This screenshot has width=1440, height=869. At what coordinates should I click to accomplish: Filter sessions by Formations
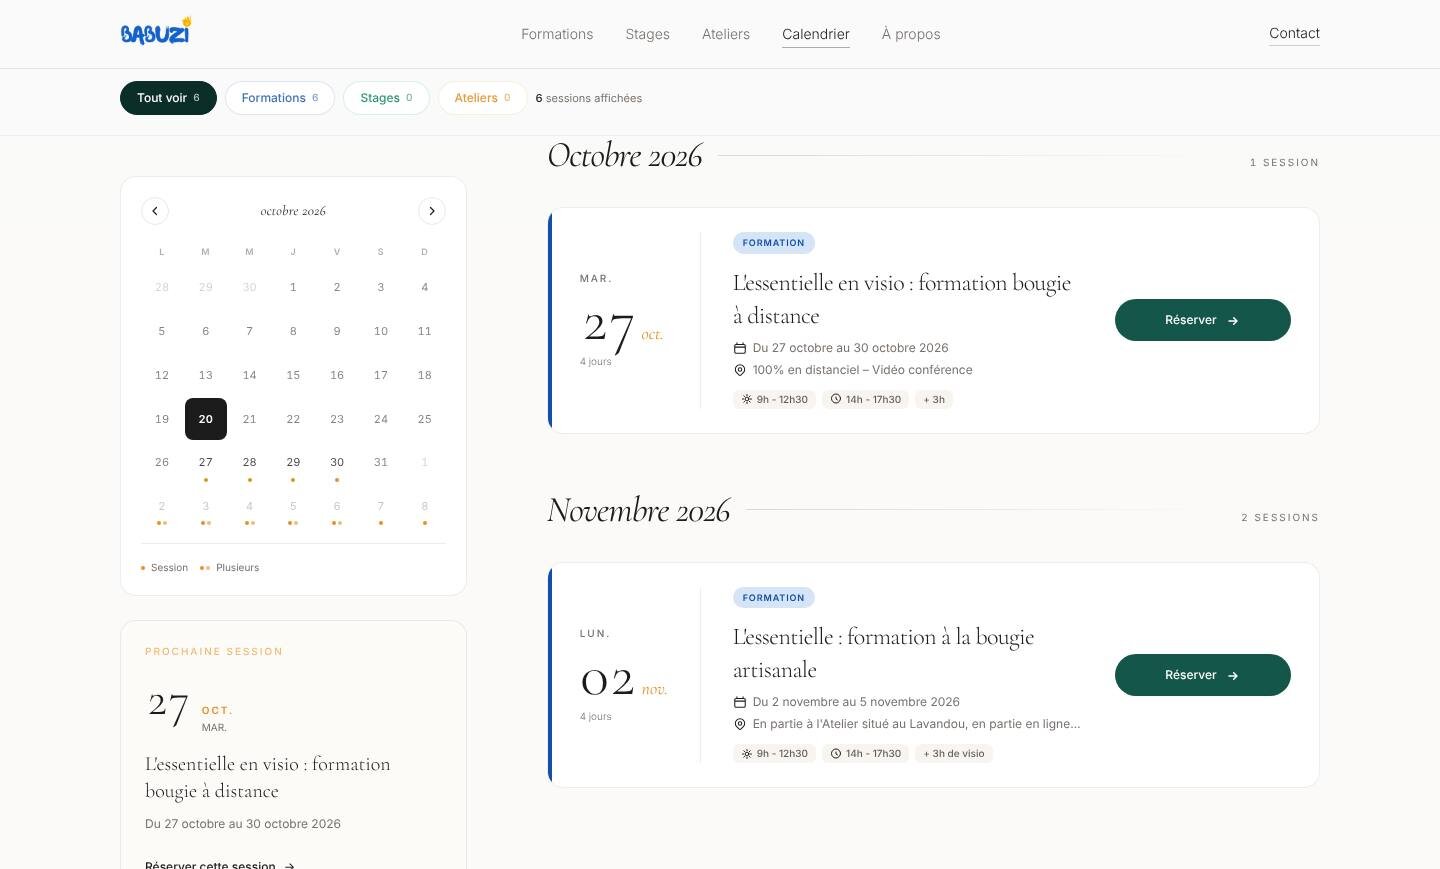280,98
